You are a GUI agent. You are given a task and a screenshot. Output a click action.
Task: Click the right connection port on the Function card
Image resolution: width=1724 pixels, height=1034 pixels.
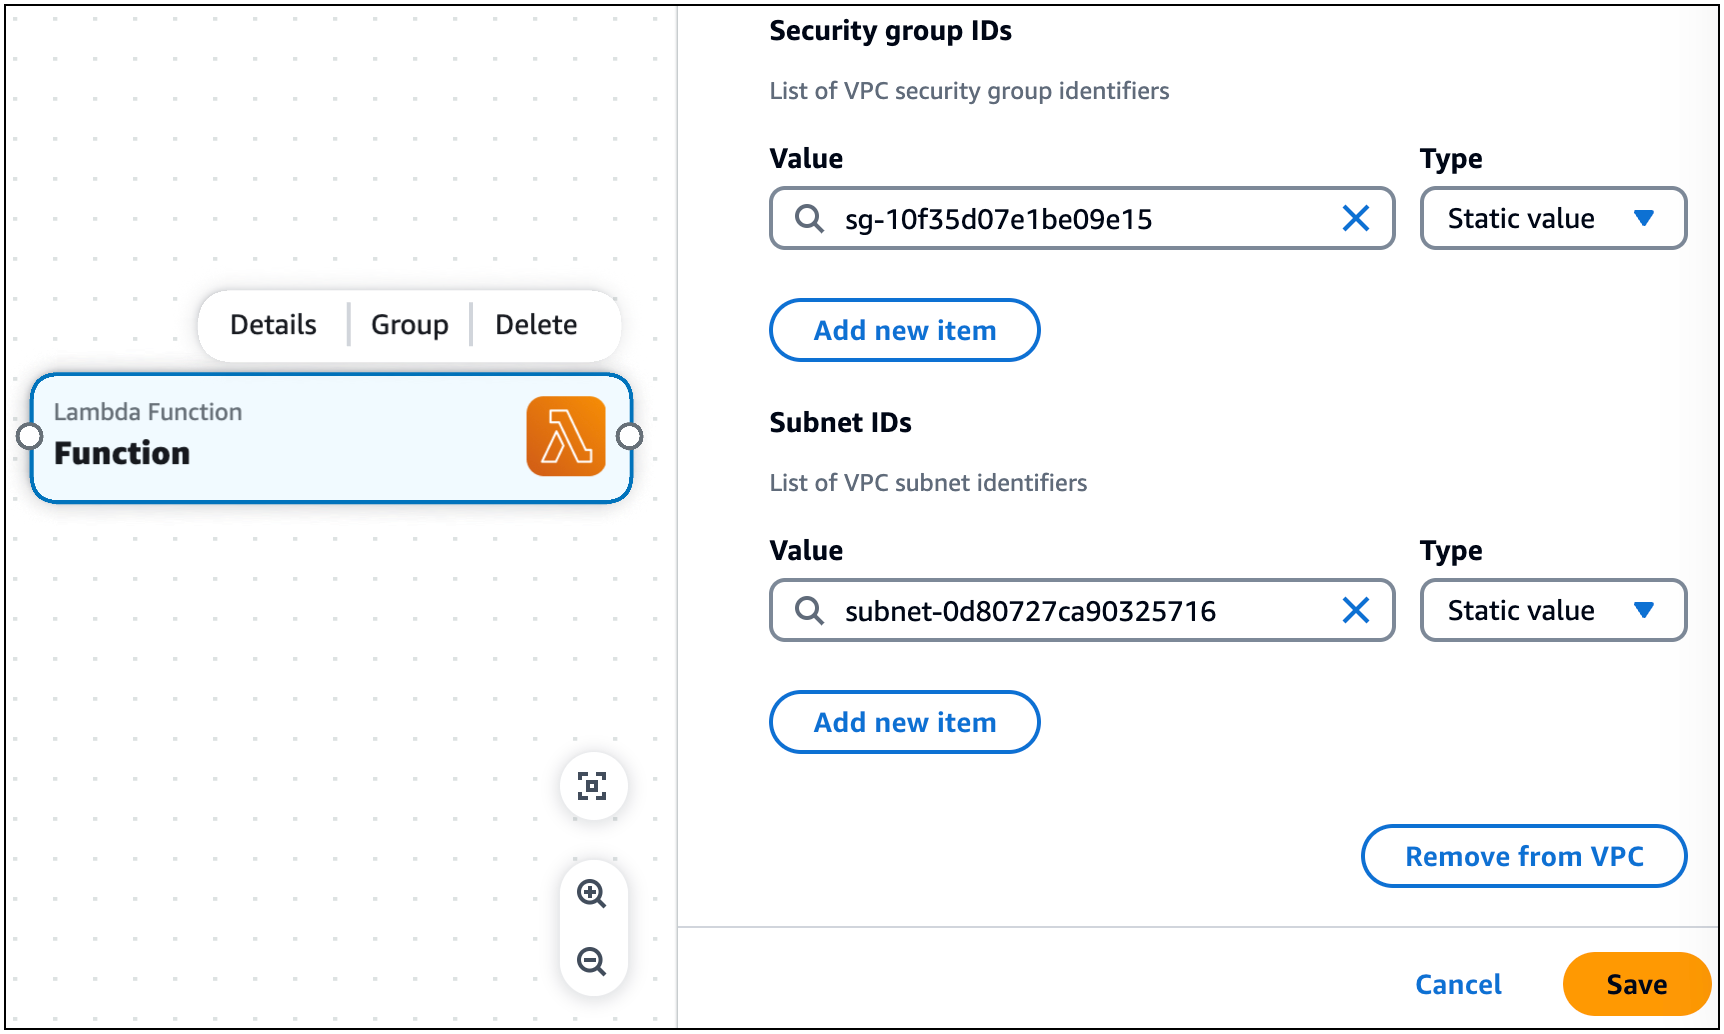pos(629,435)
